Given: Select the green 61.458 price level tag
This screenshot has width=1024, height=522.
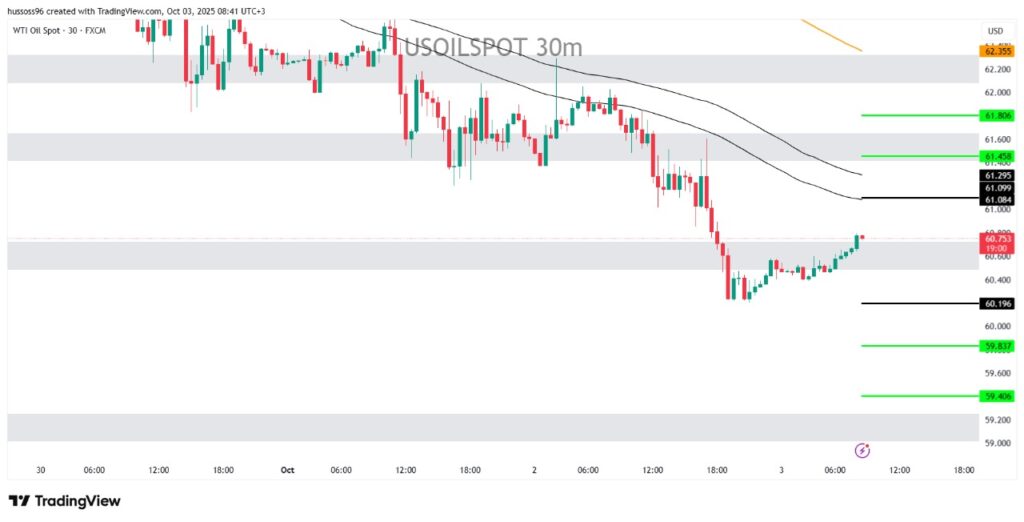Looking at the screenshot, I should (998, 157).
